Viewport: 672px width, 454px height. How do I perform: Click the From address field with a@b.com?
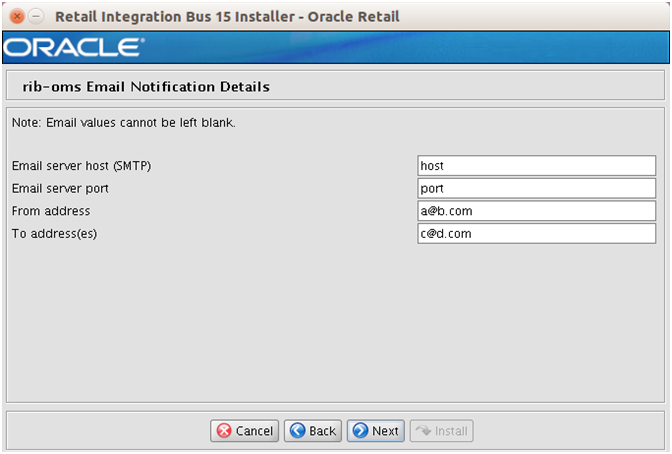[x=537, y=211]
